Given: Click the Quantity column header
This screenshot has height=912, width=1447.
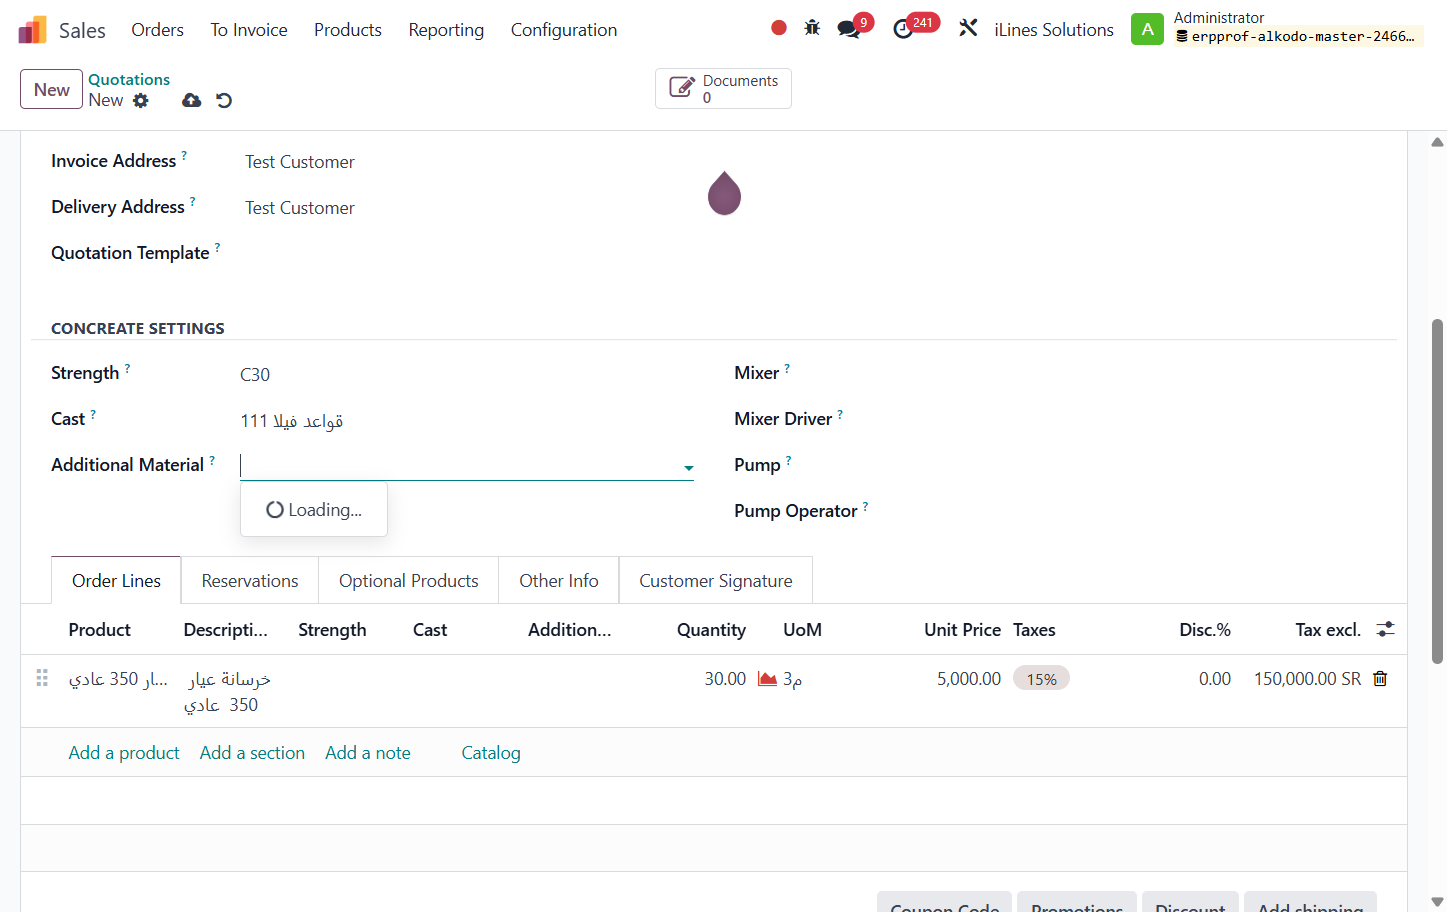Looking at the screenshot, I should click(711, 630).
